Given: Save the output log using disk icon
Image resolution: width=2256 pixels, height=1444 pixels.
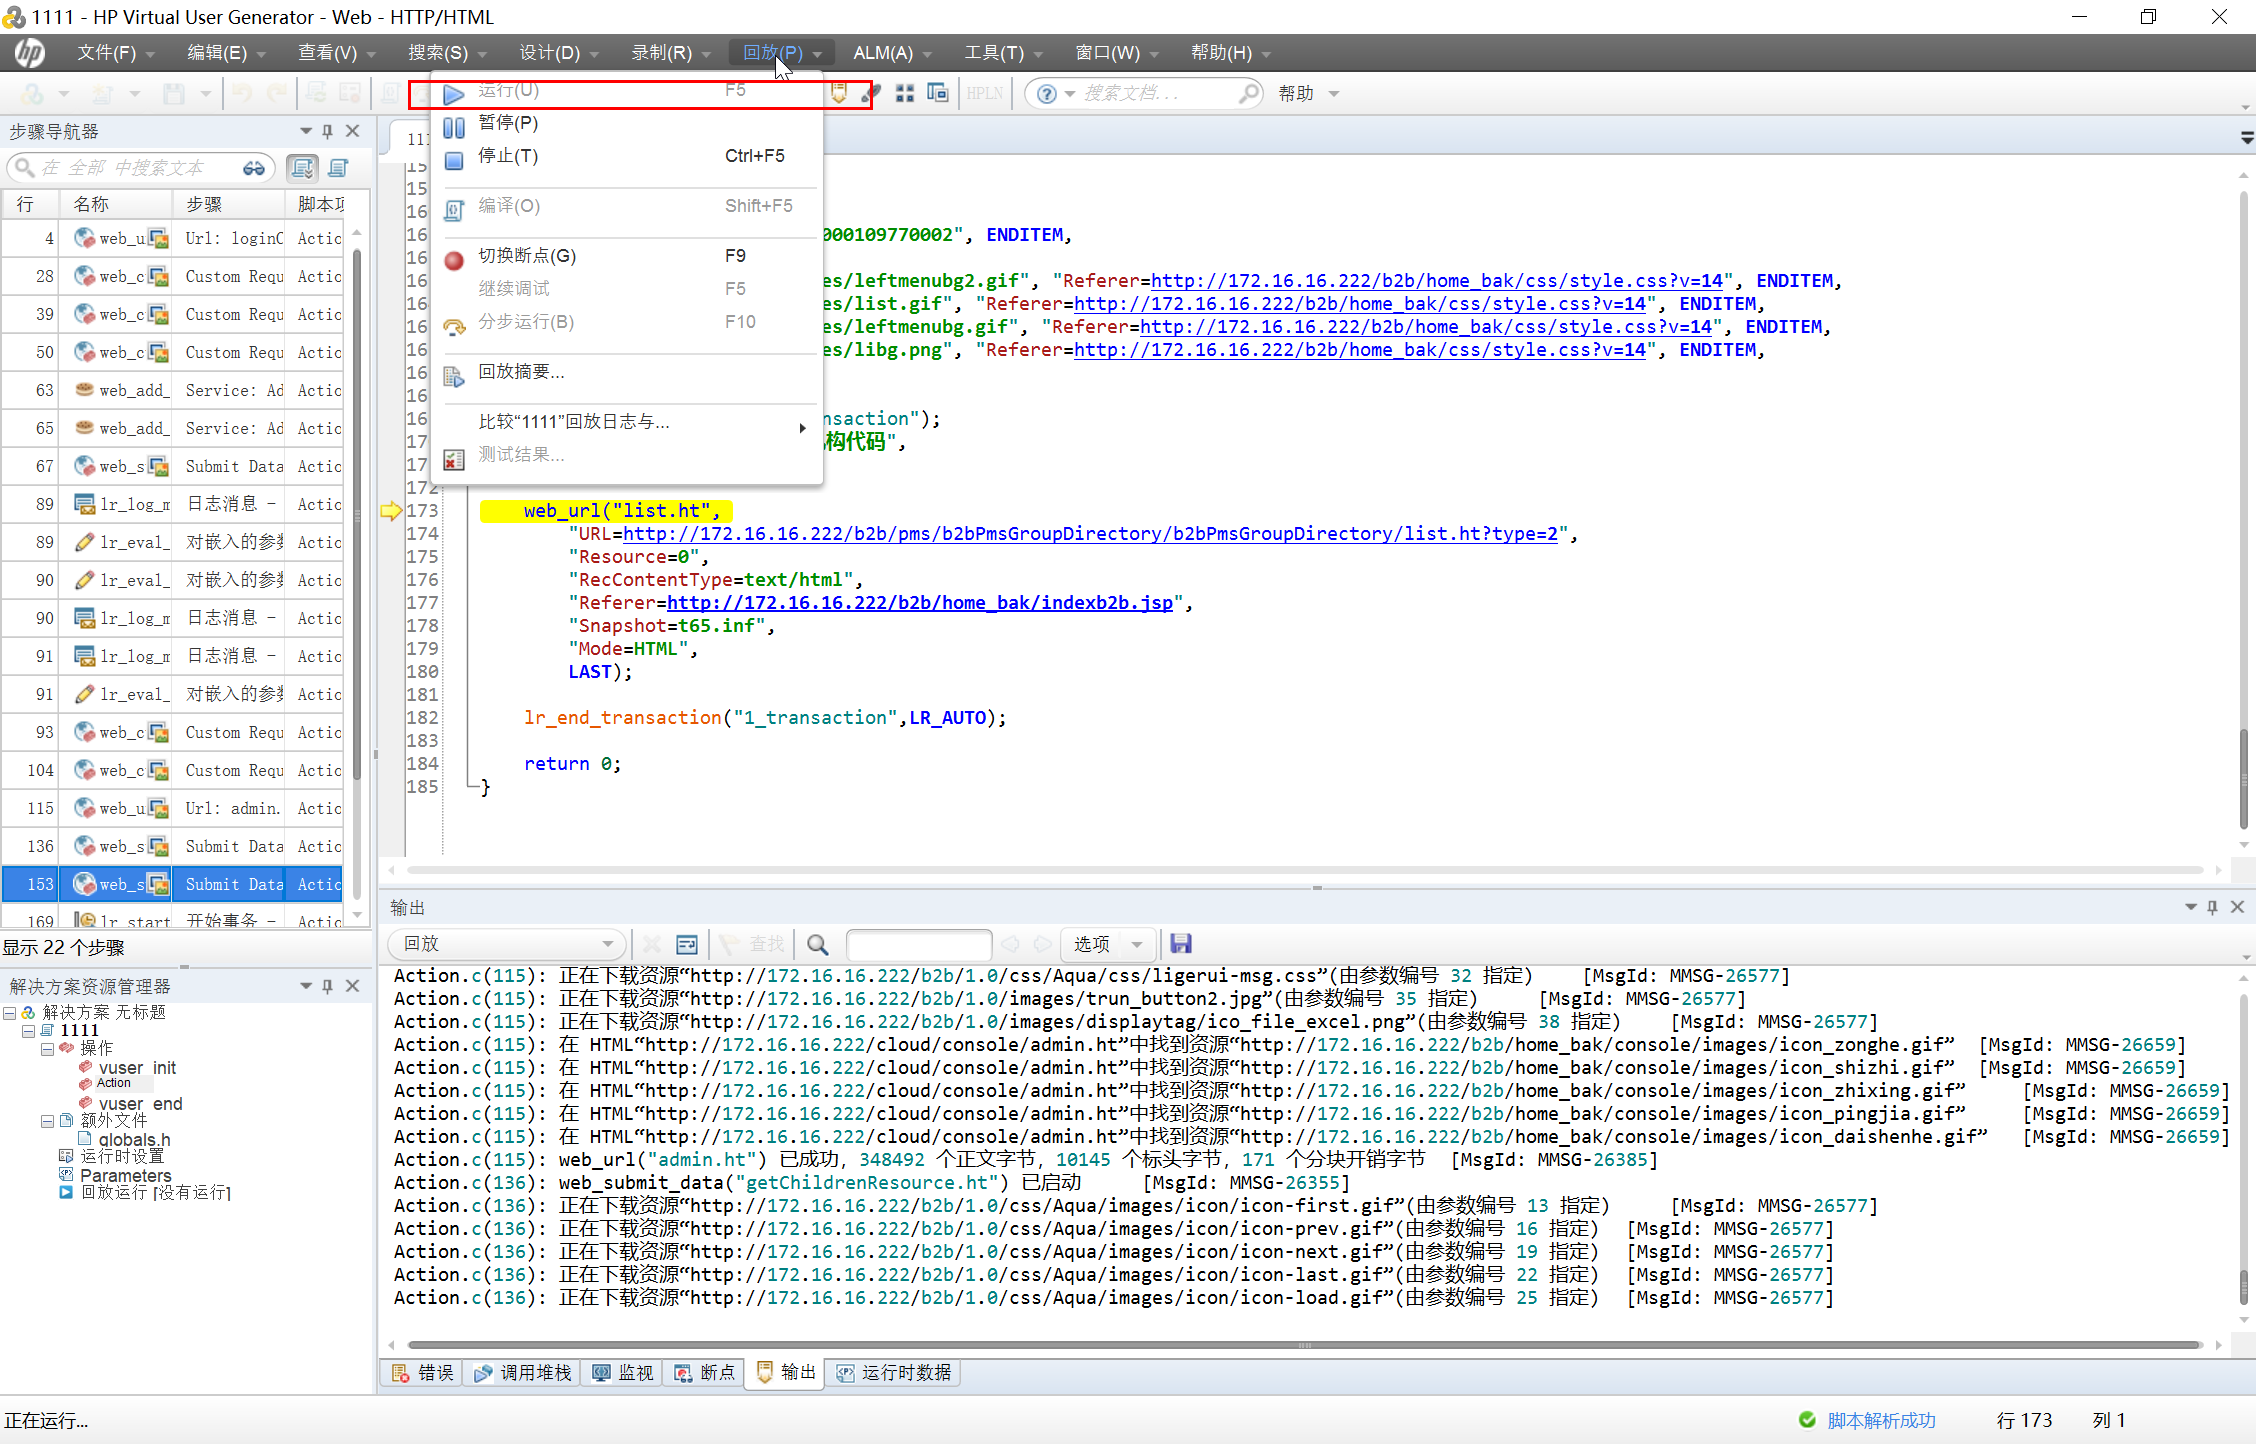Looking at the screenshot, I should pyautogui.click(x=1181, y=943).
